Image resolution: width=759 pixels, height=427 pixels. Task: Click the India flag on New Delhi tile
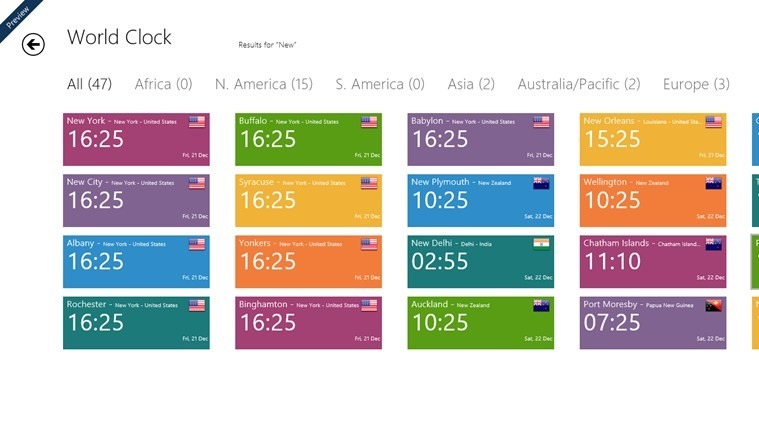click(x=541, y=243)
